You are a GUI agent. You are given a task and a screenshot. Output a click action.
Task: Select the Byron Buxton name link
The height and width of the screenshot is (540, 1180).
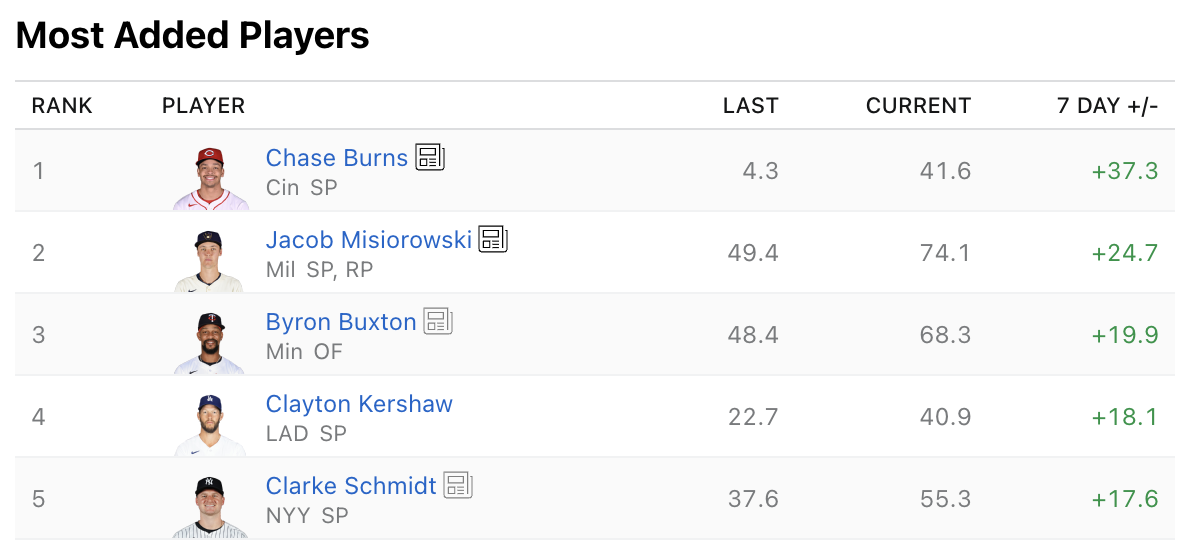(341, 322)
